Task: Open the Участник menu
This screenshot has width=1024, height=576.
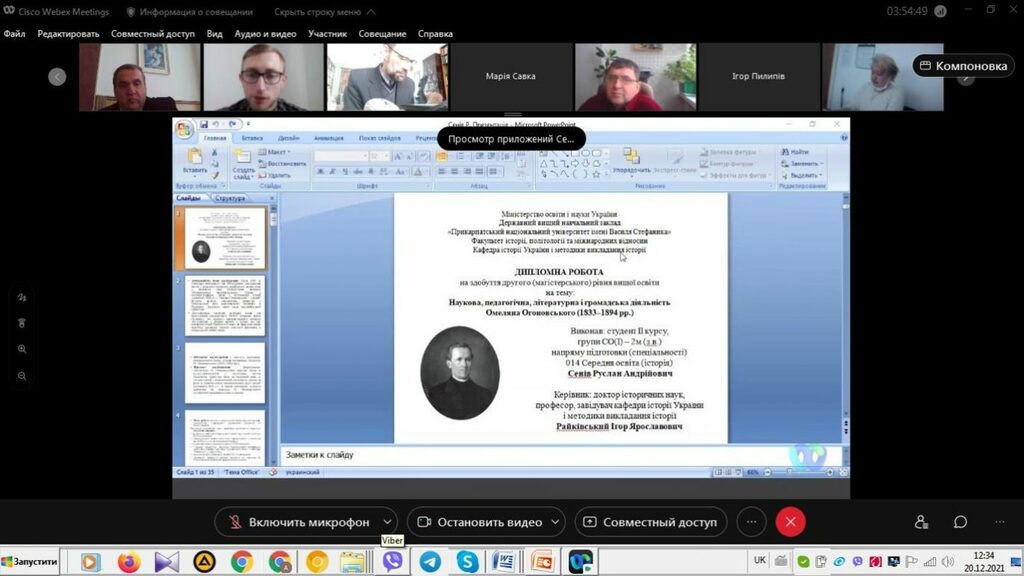Action: click(x=327, y=34)
